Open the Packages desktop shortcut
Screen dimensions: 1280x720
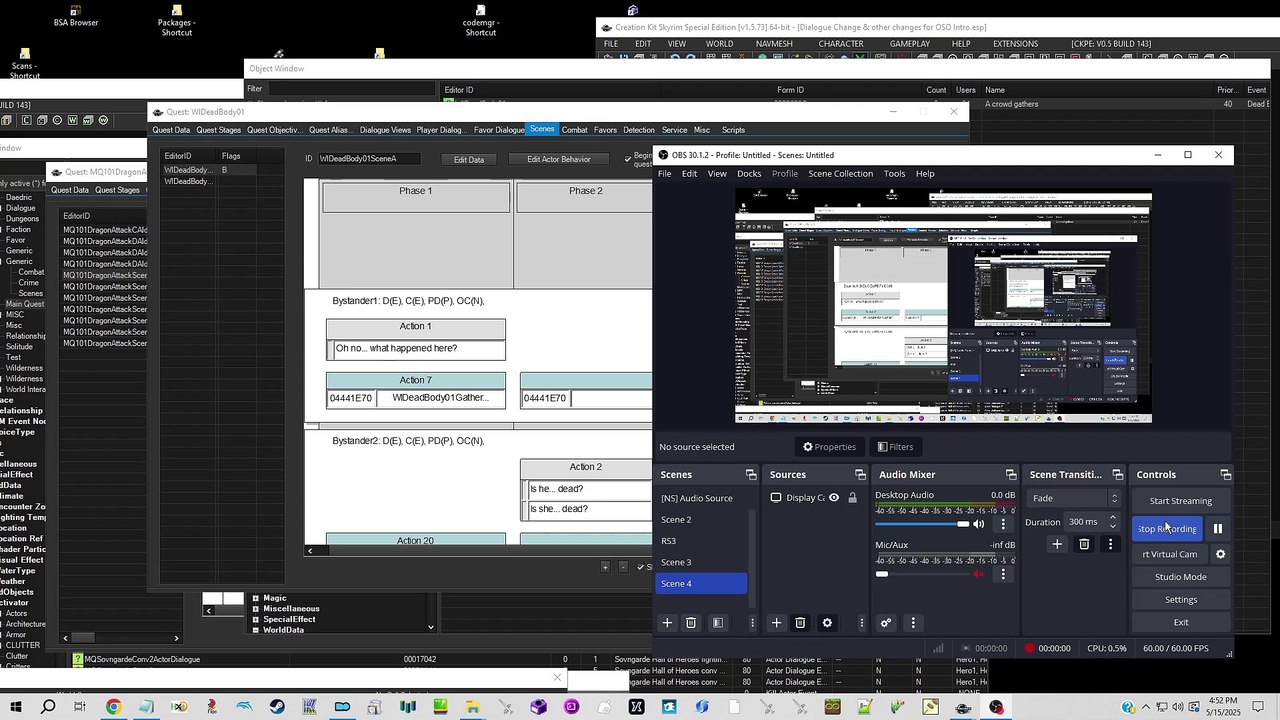[176, 22]
